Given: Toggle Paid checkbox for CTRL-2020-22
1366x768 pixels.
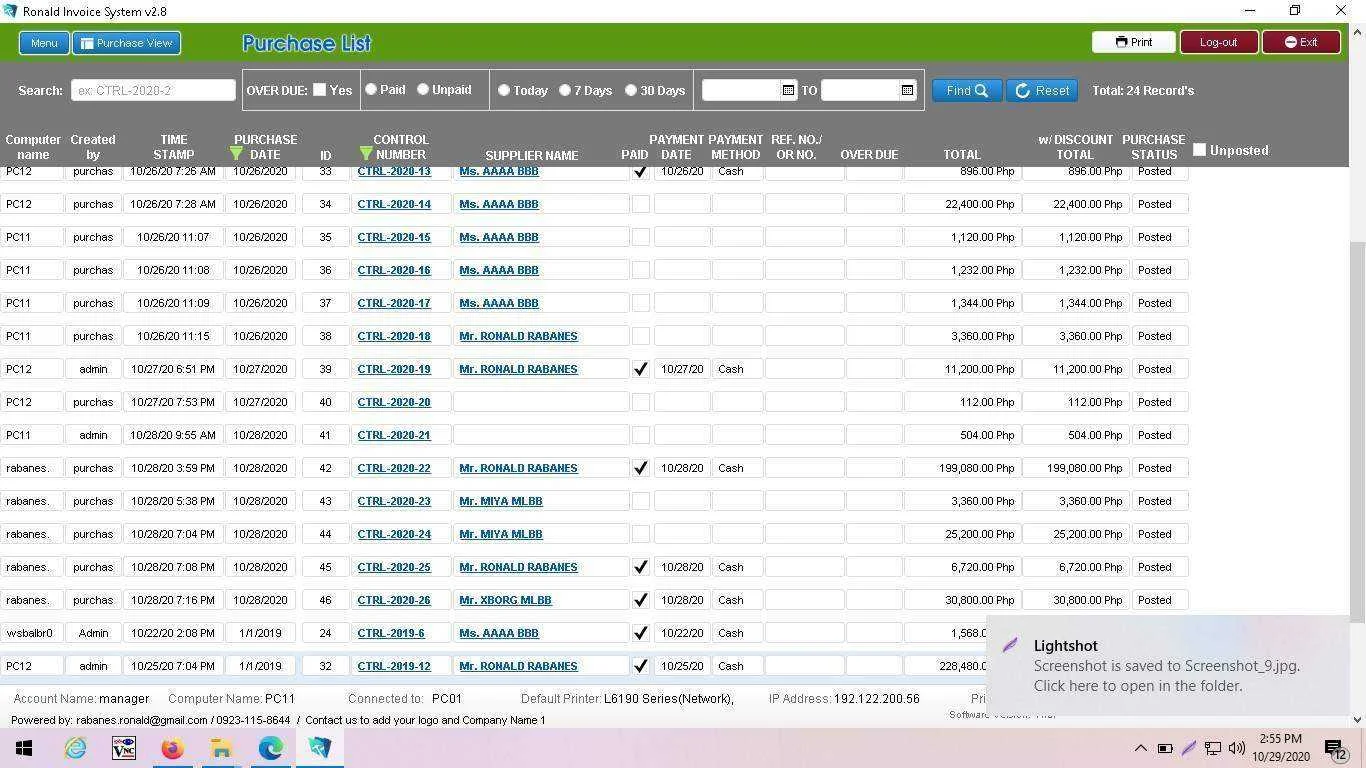Looking at the screenshot, I should (x=641, y=468).
